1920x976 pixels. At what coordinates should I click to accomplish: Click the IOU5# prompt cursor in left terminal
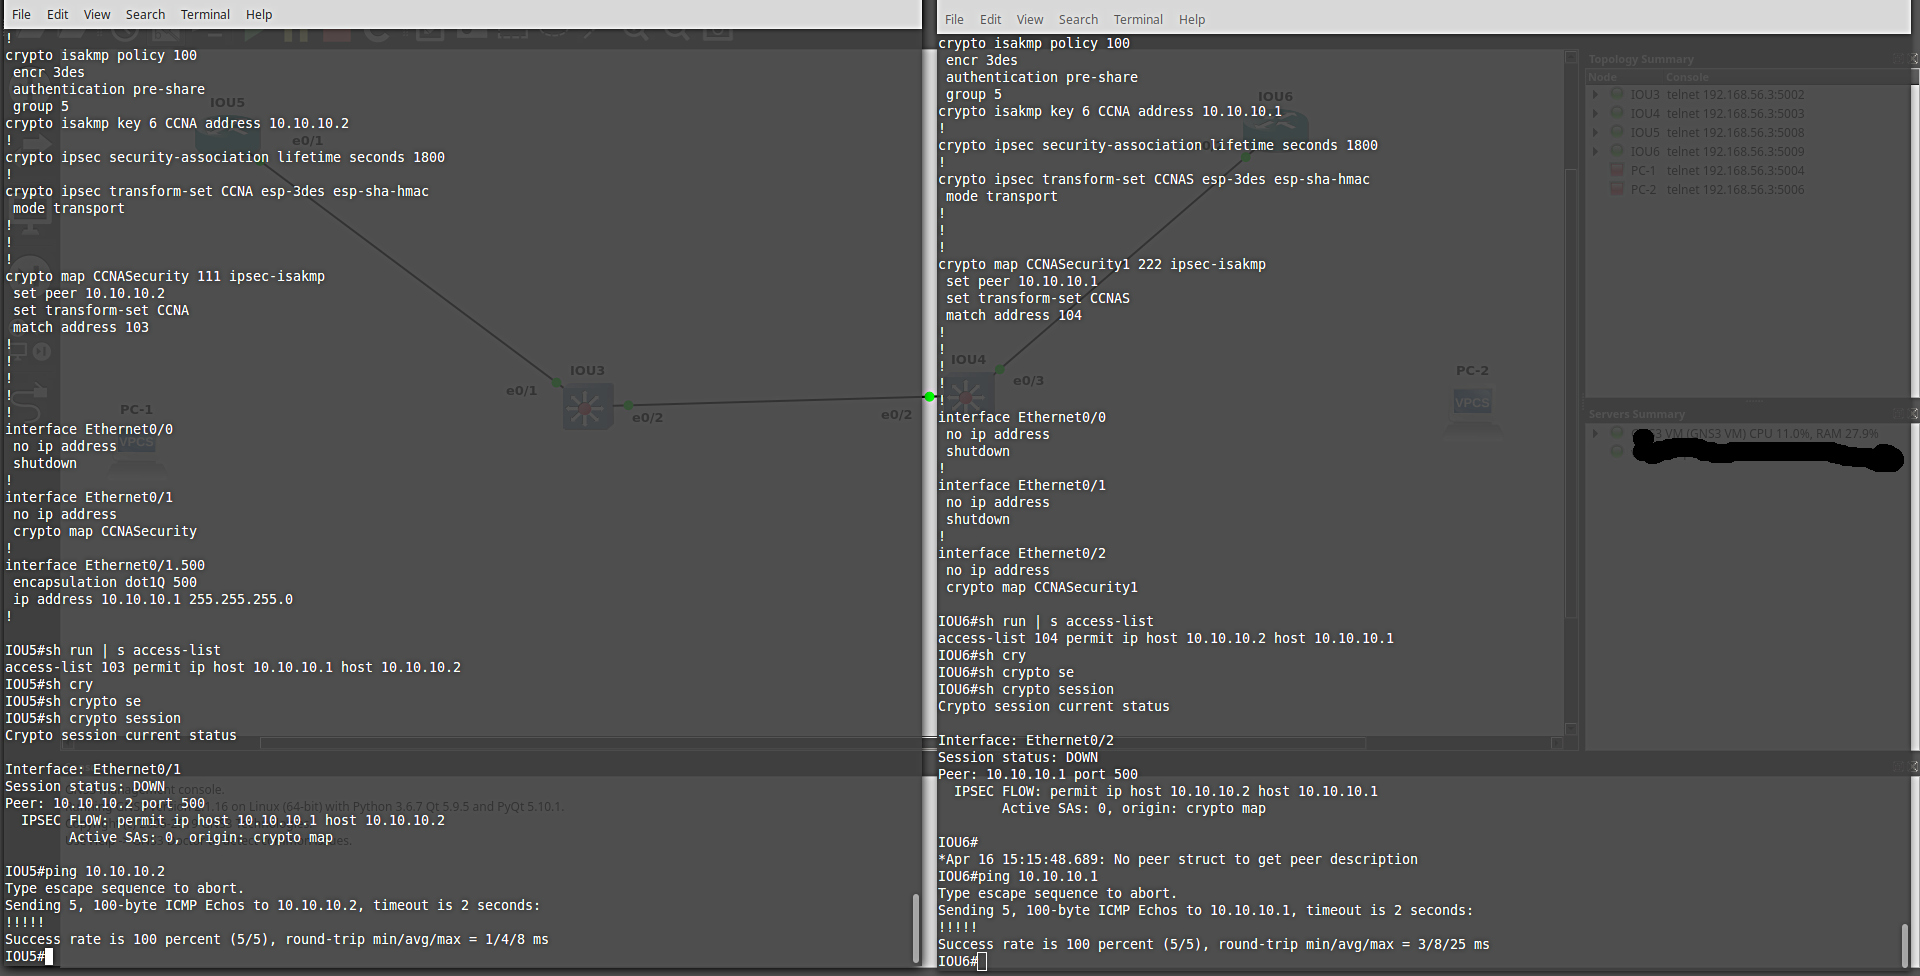click(x=49, y=957)
